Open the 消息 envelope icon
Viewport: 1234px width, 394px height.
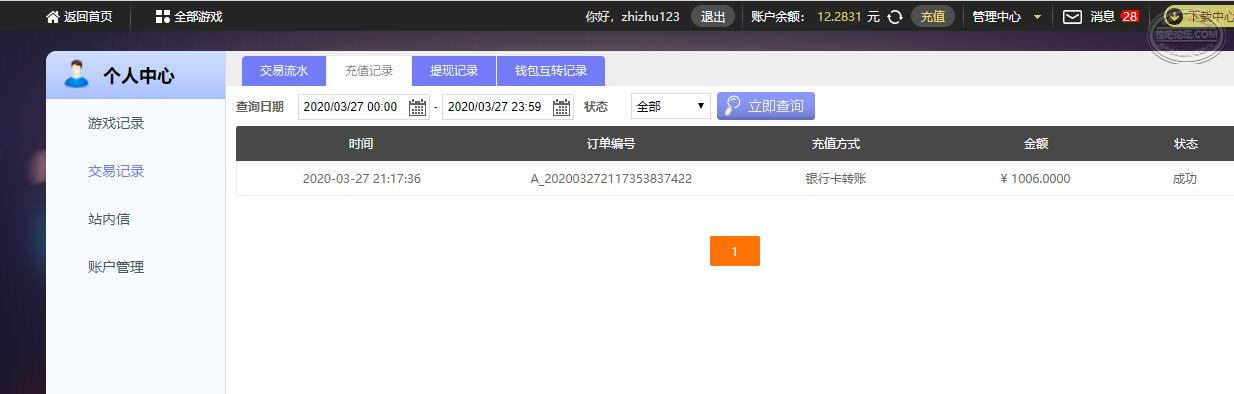(1072, 17)
